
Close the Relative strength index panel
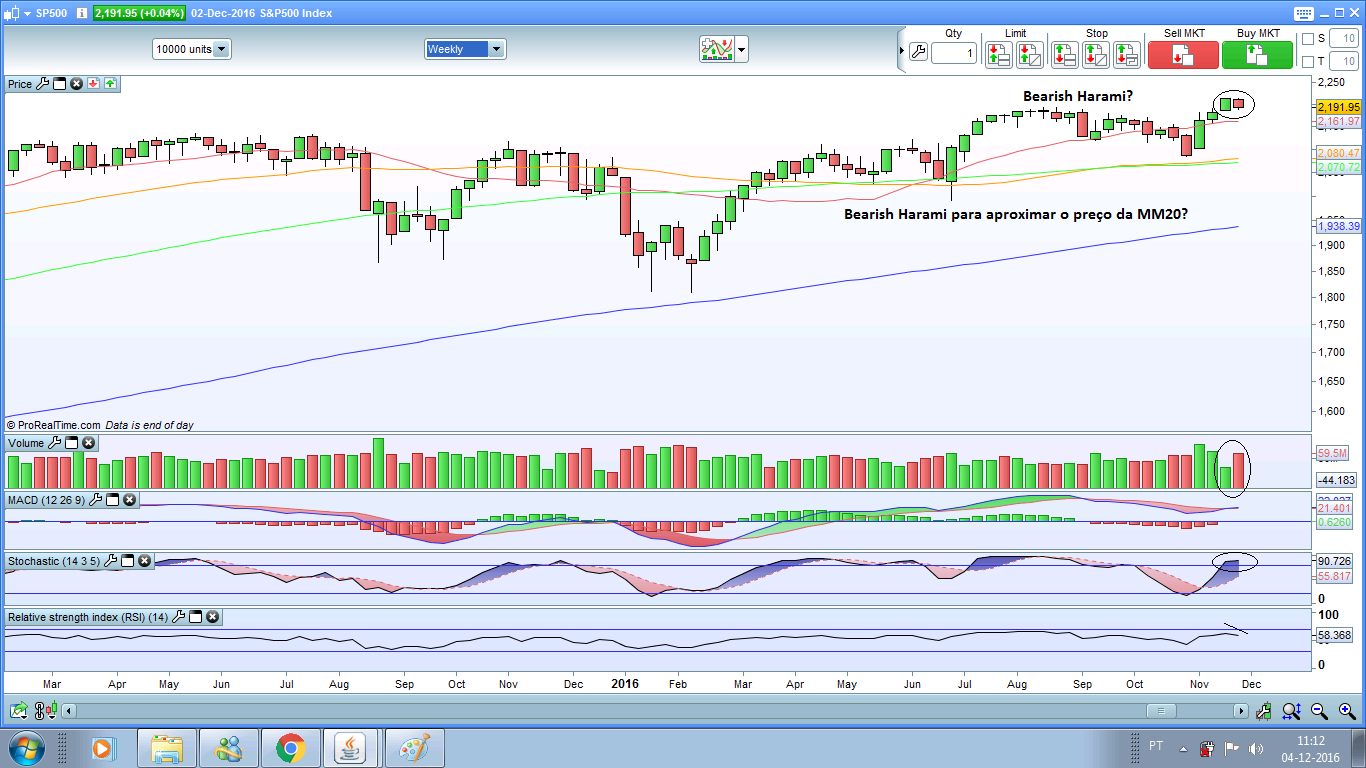point(212,617)
